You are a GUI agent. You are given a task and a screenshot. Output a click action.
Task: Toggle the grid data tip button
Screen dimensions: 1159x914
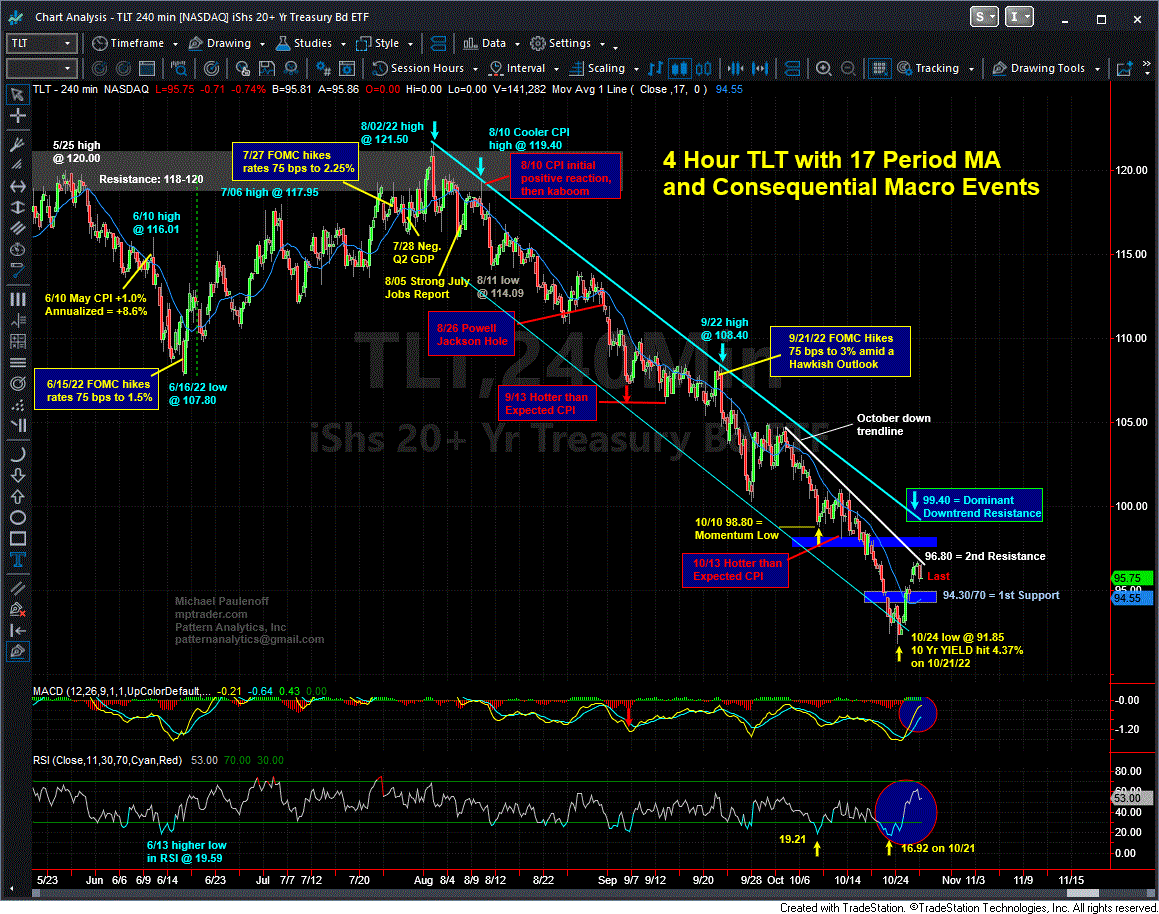[x=879, y=69]
